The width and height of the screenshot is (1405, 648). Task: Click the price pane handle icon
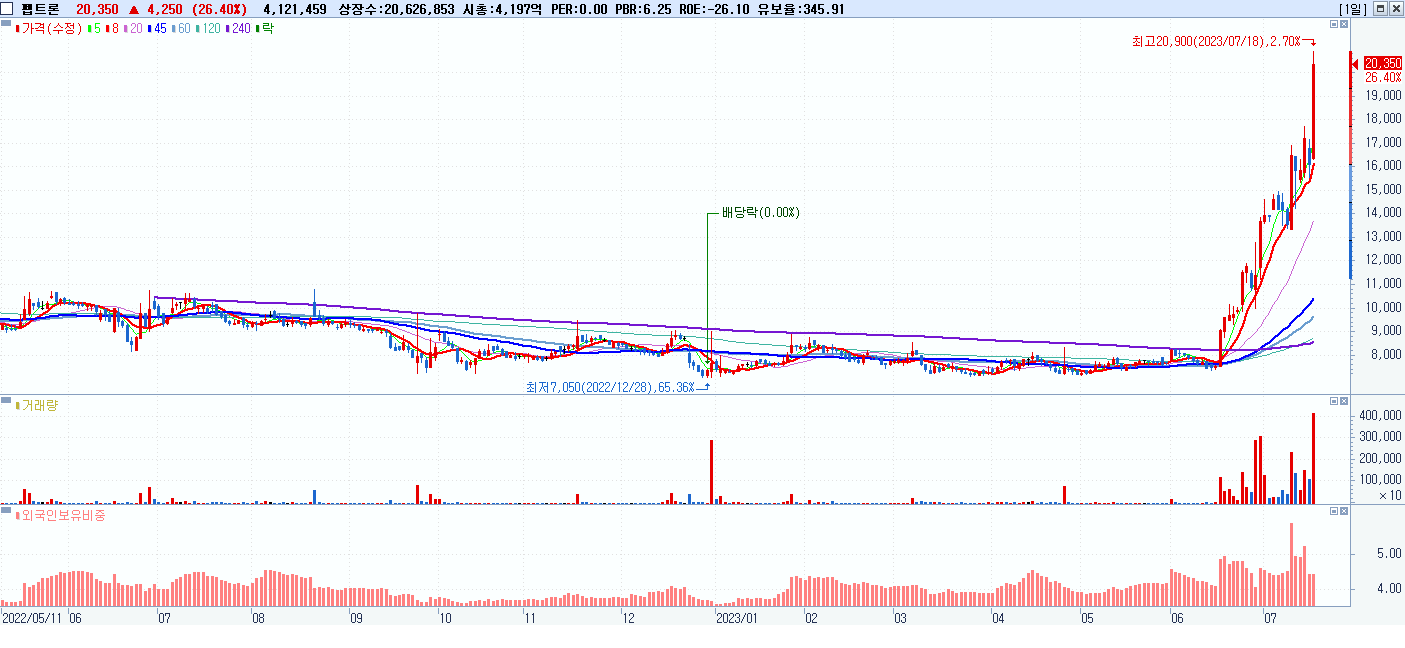7,23
